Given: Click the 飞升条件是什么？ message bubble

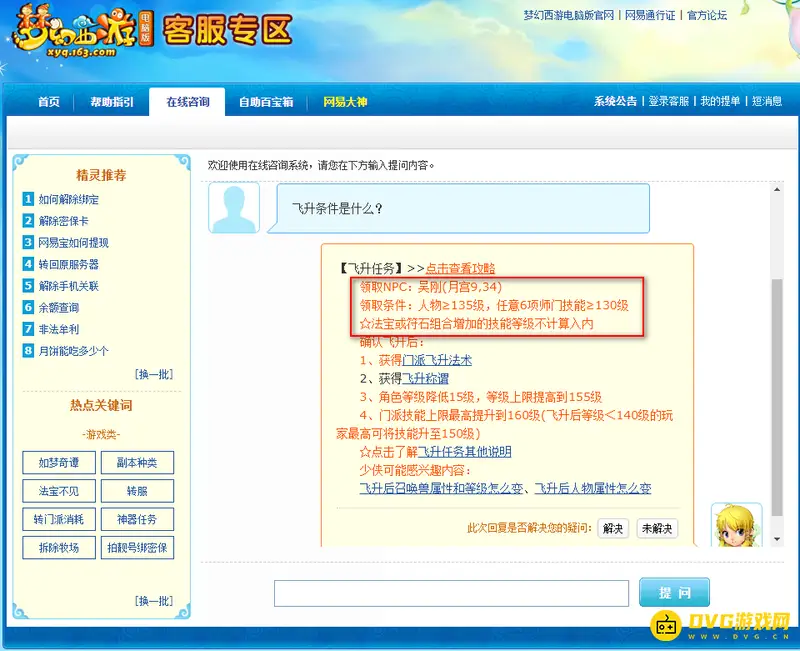Looking at the screenshot, I should click(x=458, y=208).
